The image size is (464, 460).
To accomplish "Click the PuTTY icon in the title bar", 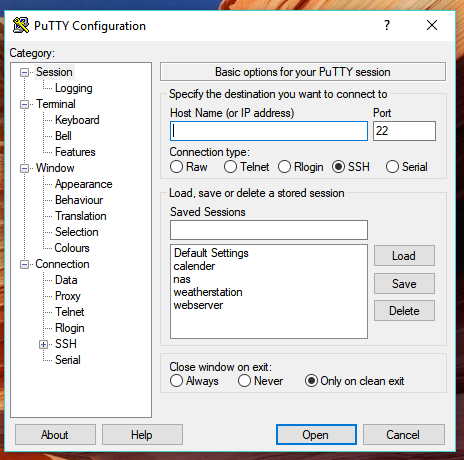I will pyautogui.click(x=21, y=26).
